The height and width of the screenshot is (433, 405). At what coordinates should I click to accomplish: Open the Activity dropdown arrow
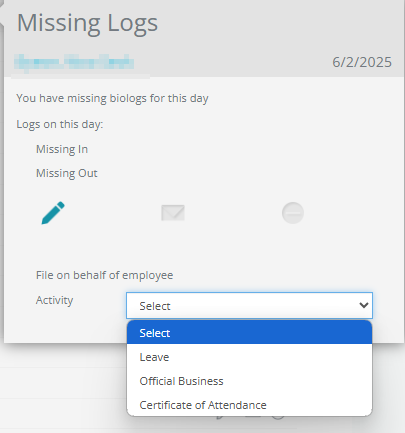tap(364, 305)
